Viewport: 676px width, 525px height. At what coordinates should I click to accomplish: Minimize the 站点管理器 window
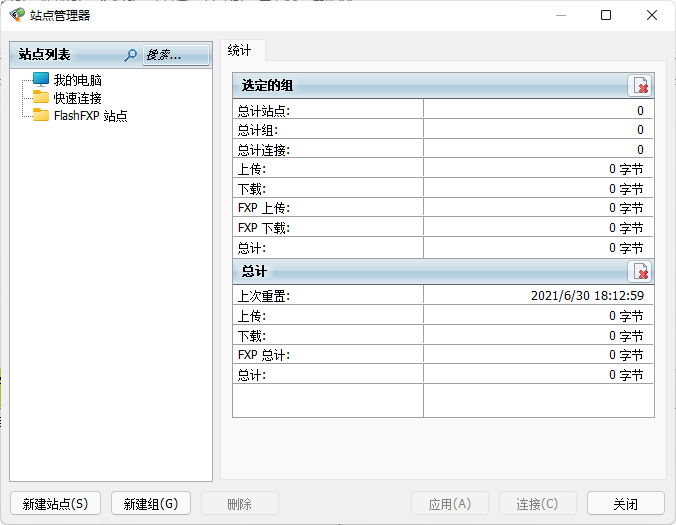point(560,15)
